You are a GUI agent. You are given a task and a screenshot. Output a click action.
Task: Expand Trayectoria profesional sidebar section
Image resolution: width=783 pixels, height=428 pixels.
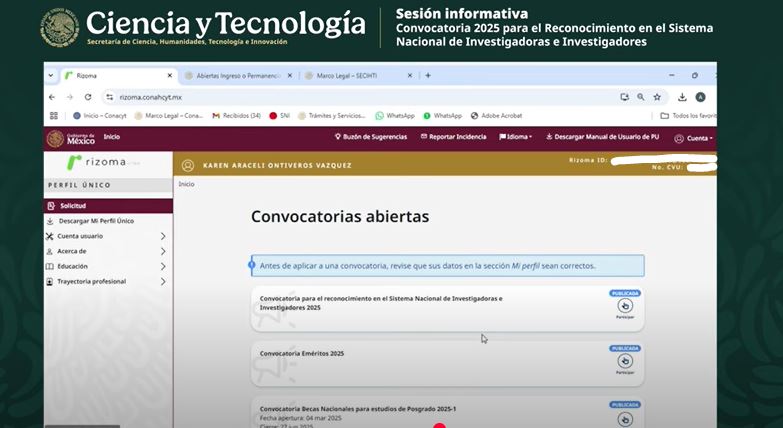pos(163,282)
